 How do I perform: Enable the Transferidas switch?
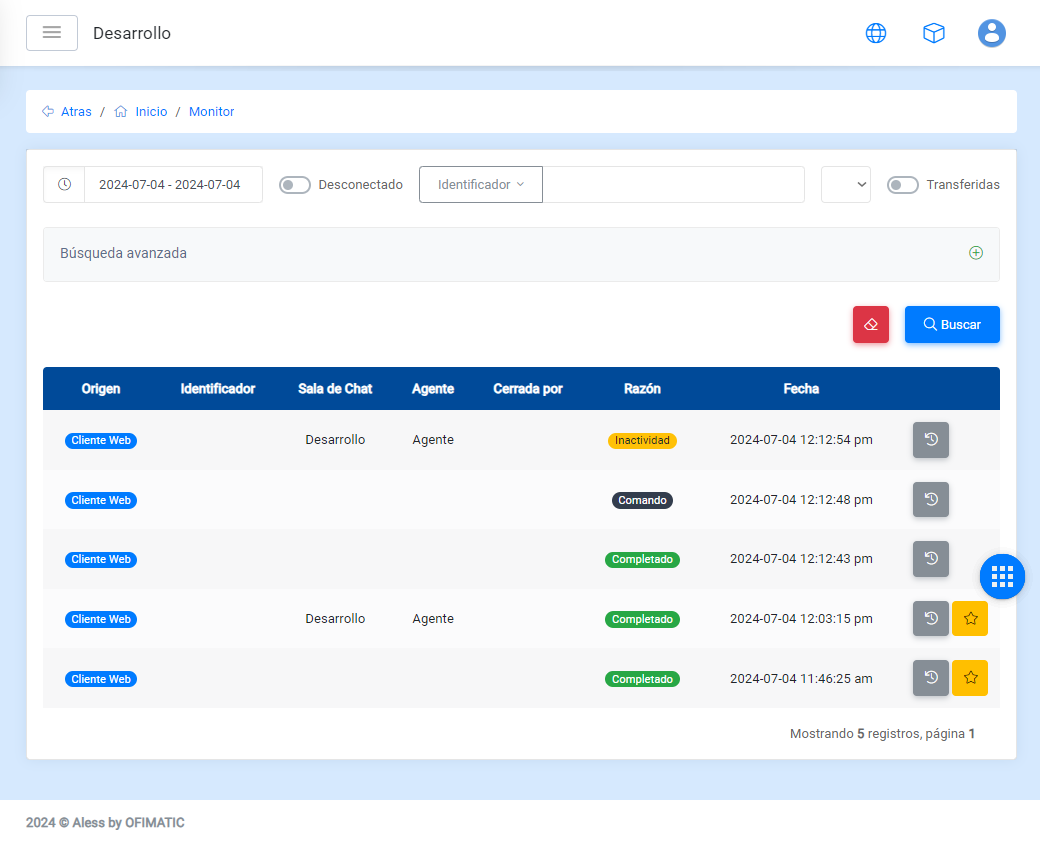pos(903,185)
